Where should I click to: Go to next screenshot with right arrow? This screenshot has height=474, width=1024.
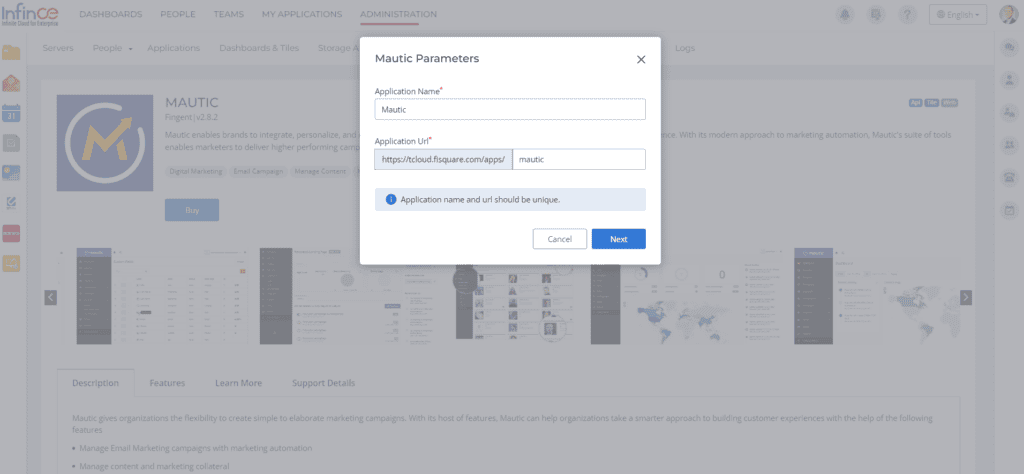(966, 298)
